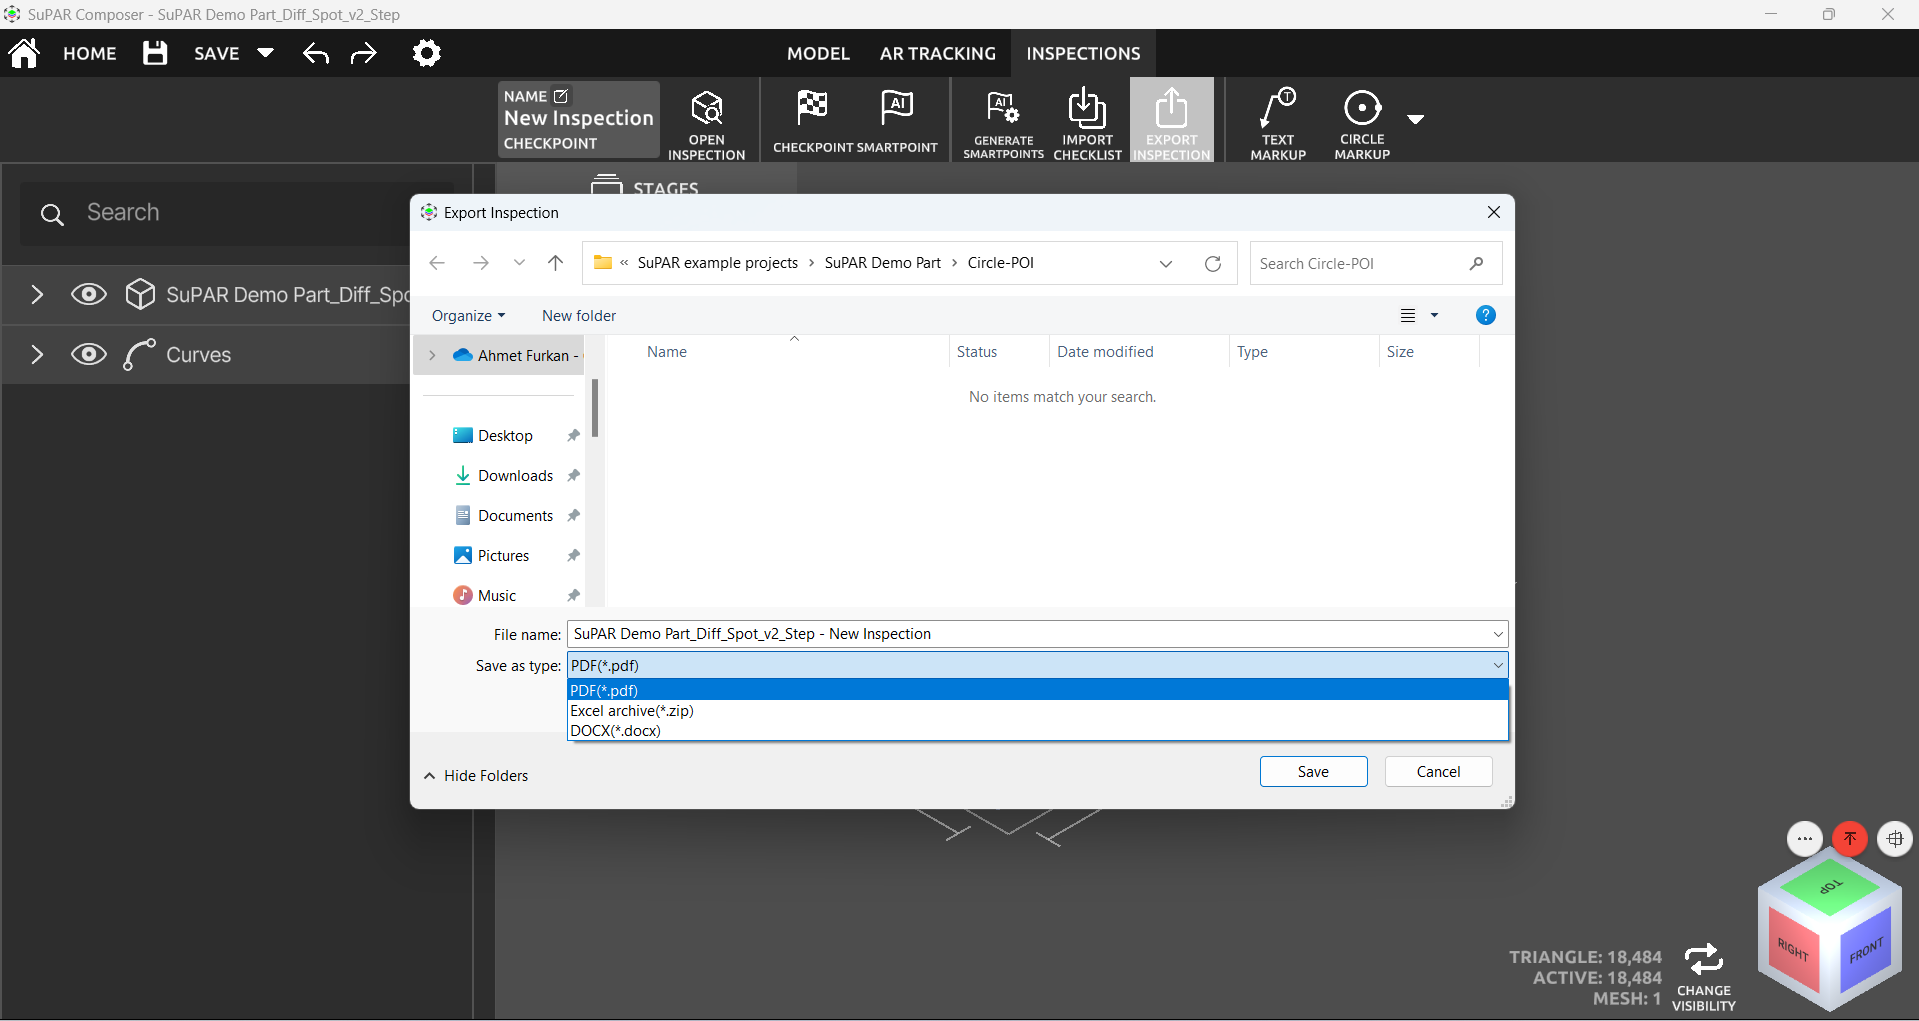Screen dimensions: 1919x1021
Task: Open the Desktop folder
Action: tap(505, 435)
